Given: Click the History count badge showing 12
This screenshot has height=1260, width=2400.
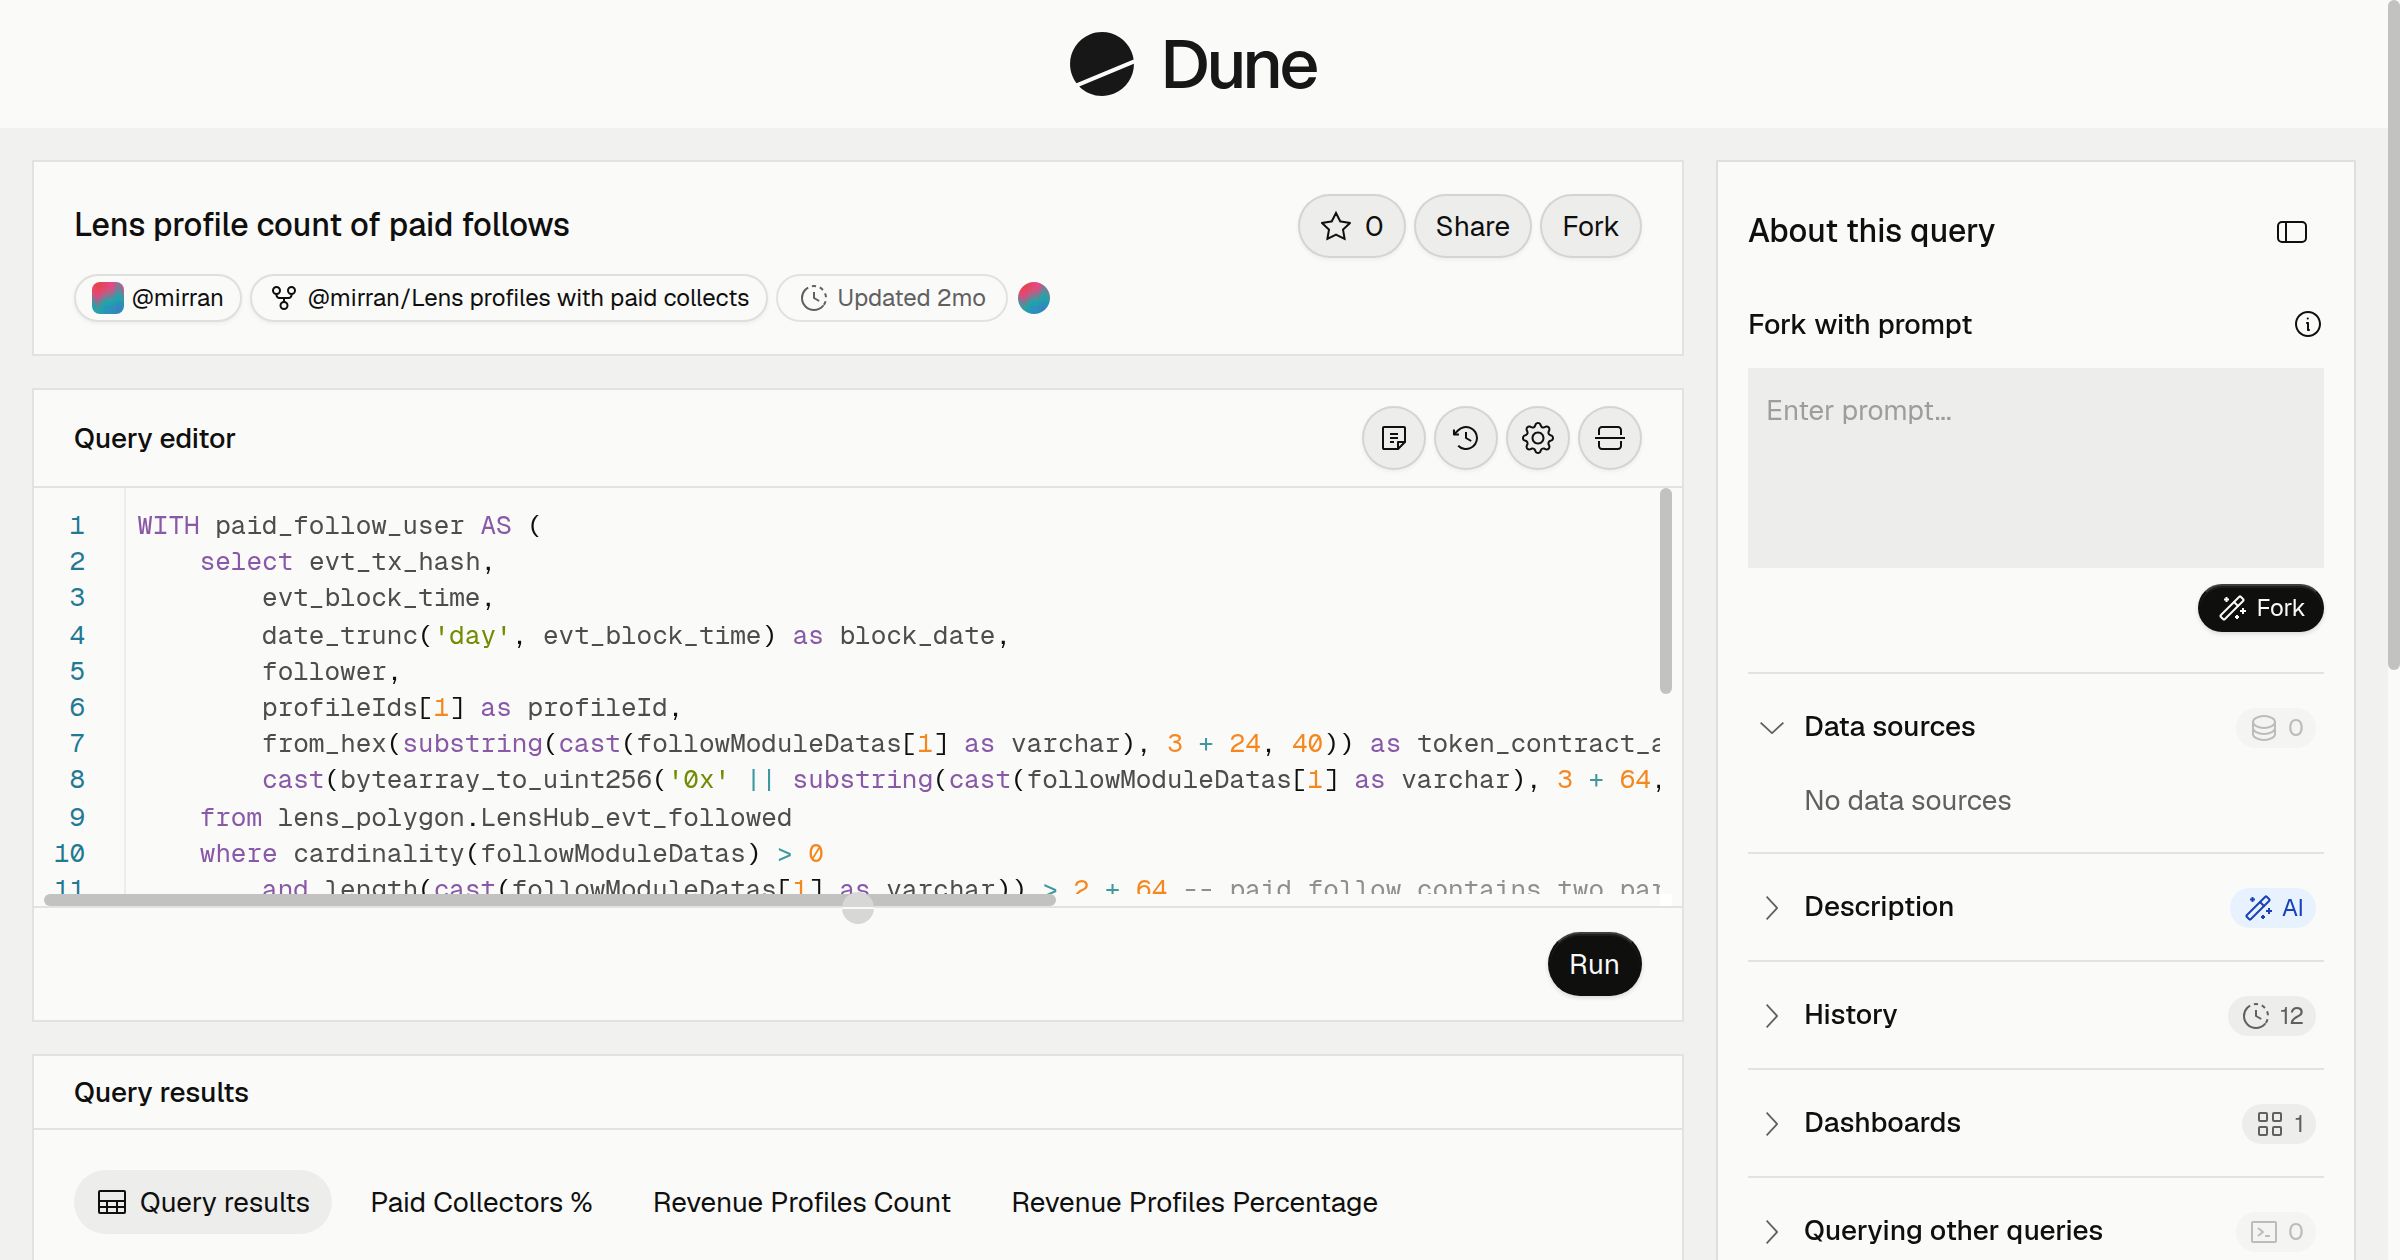Looking at the screenshot, I should pyautogui.click(x=2272, y=1015).
